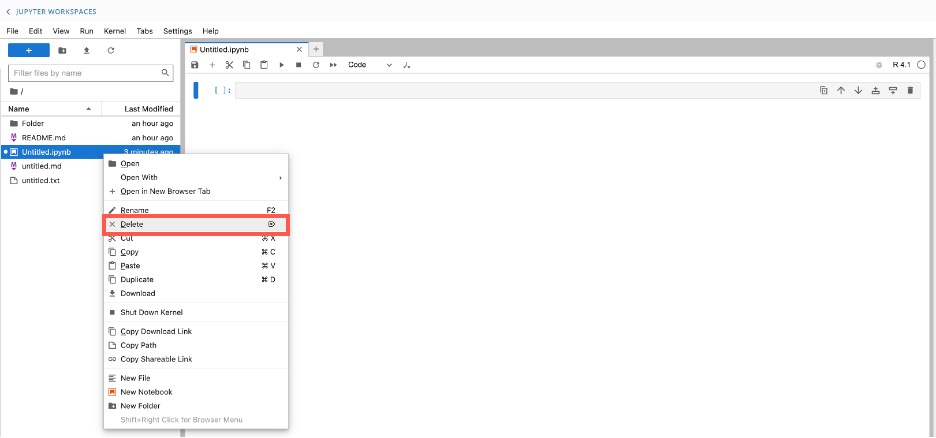The image size is (936, 438).
Task: Create a new folder via toolbar icon
Action: (x=62, y=51)
